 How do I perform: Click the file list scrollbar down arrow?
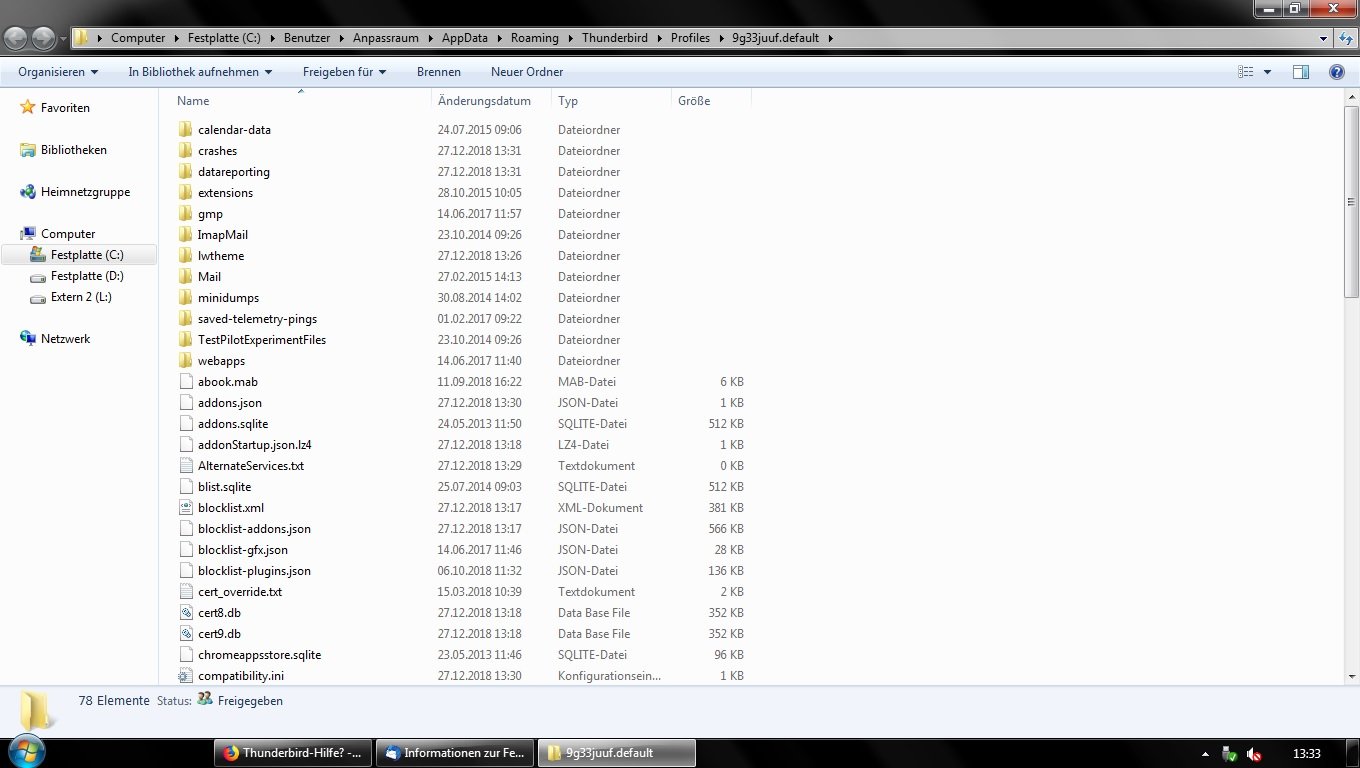pyautogui.click(x=1351, y=675)
